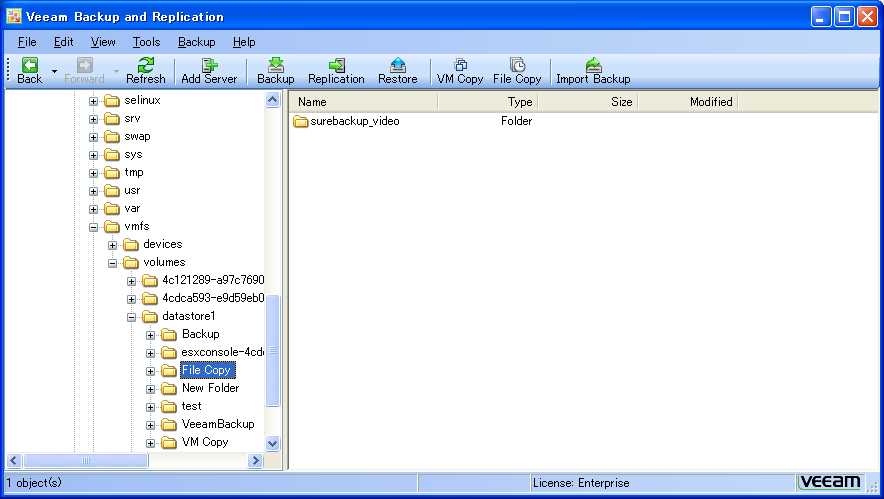Select the vmfs folder icon
Screen dimensions: 884x499
pyautogui.click(x=112, y=227)
